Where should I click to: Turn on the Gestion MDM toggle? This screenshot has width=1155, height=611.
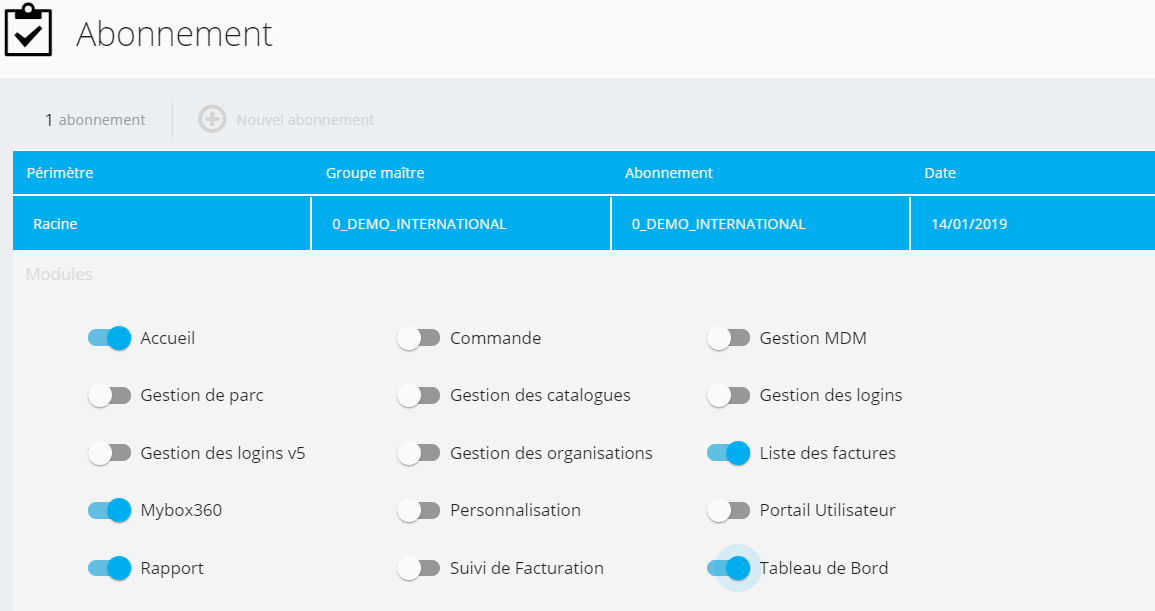point(728,338)
